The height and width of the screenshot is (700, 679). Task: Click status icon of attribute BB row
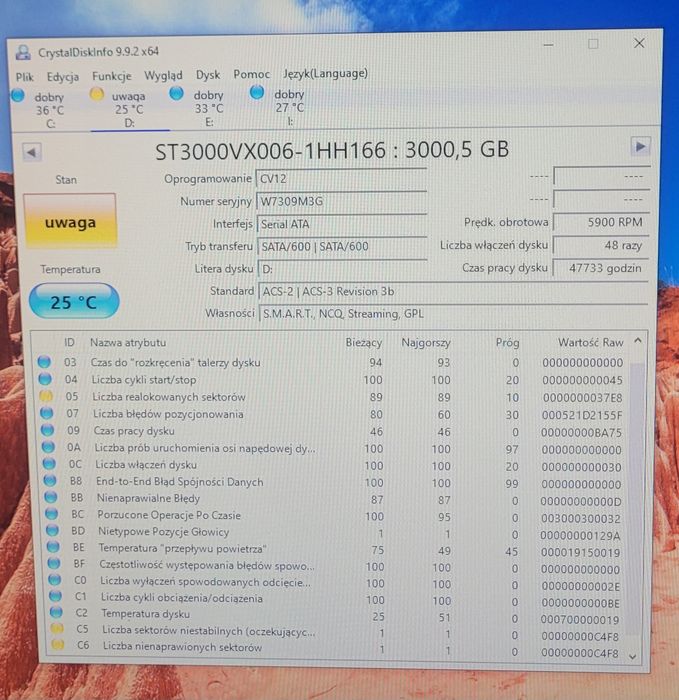[51, 497]
